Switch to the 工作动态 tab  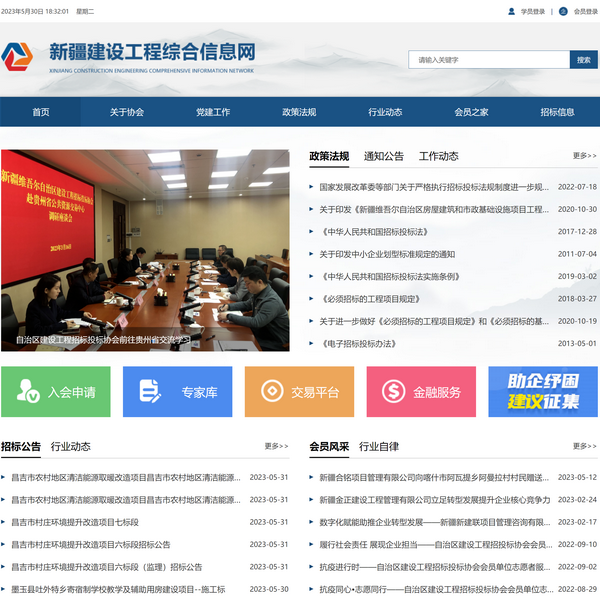(438, 156)
